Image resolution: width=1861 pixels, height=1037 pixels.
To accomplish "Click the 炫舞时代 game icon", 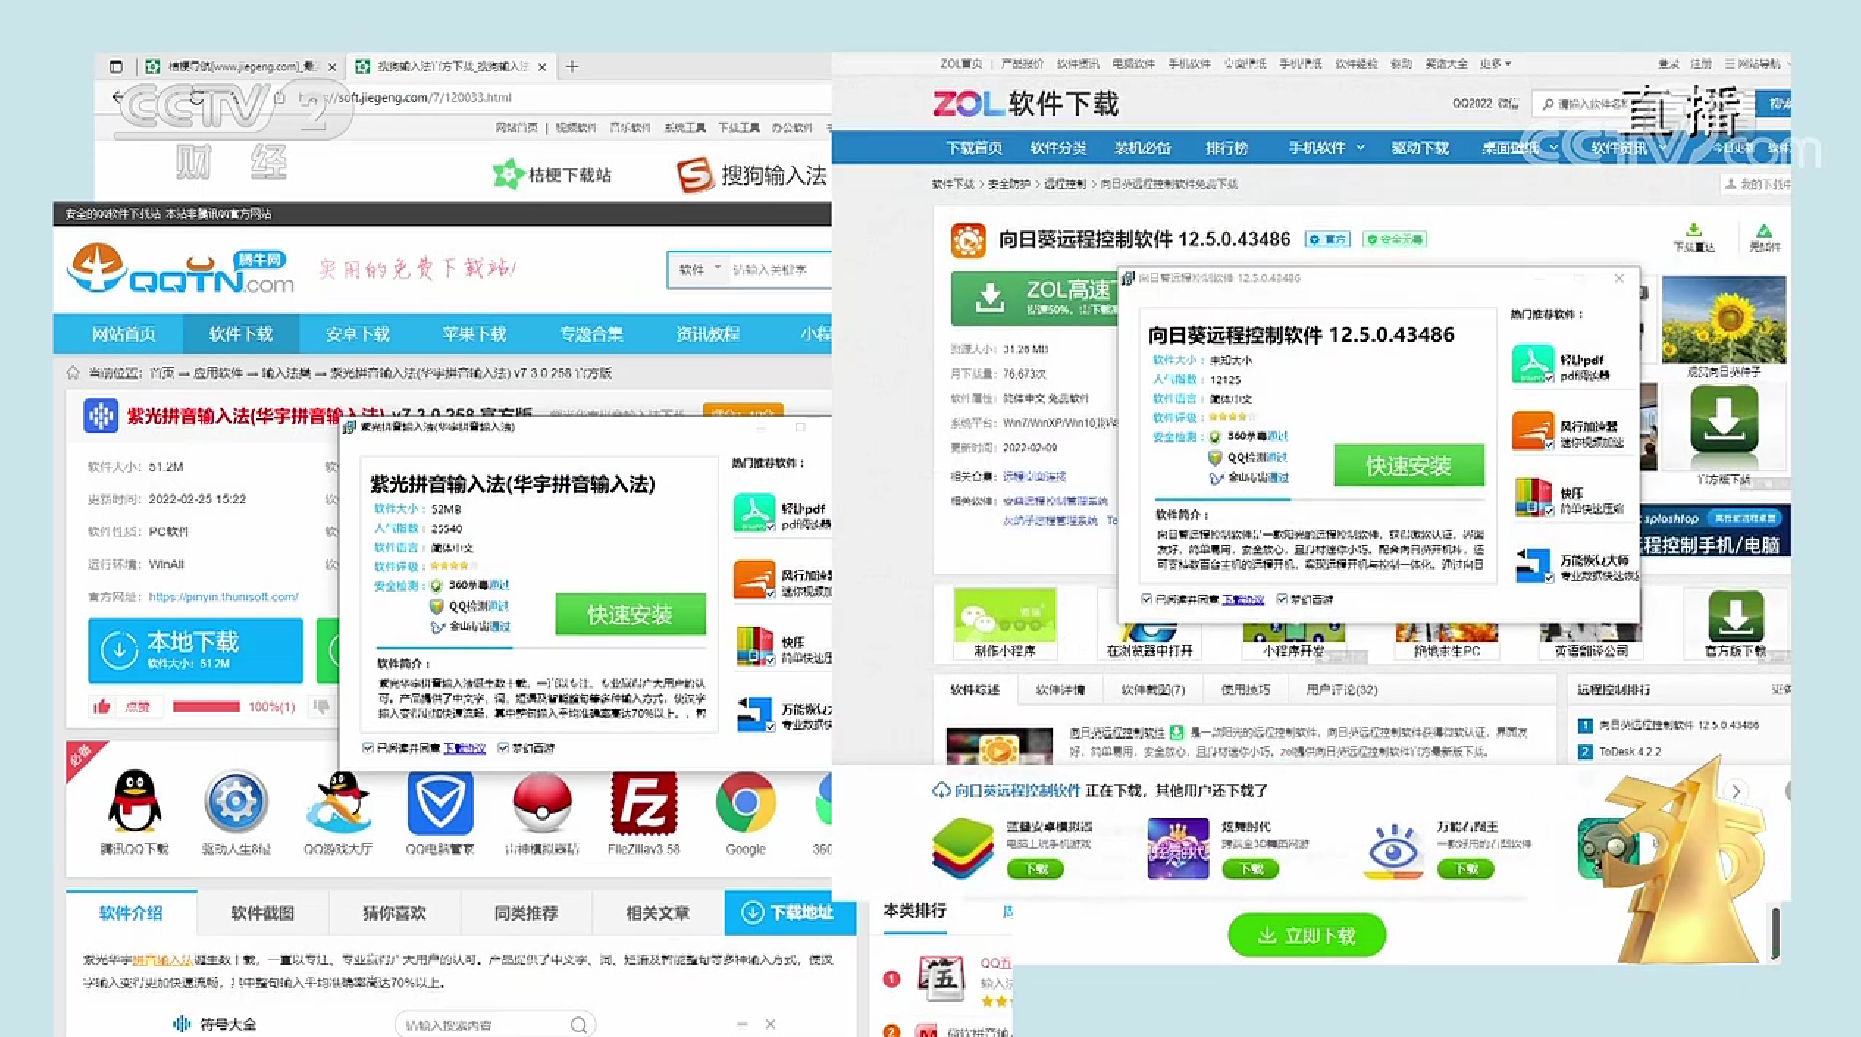I will coord(1178,848).
